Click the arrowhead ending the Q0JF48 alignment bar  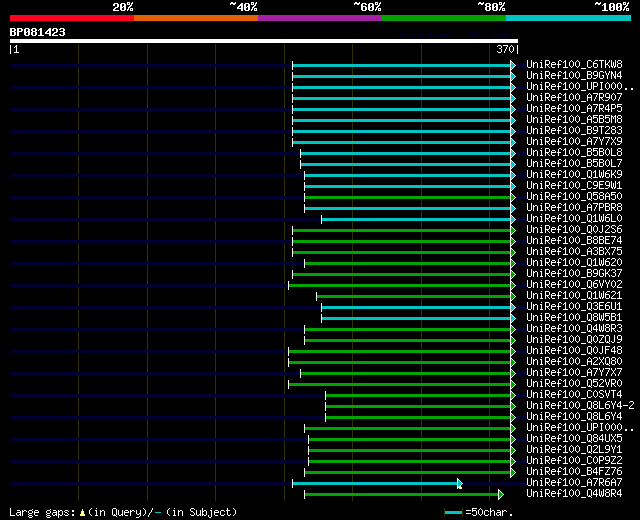click(513, 351)
